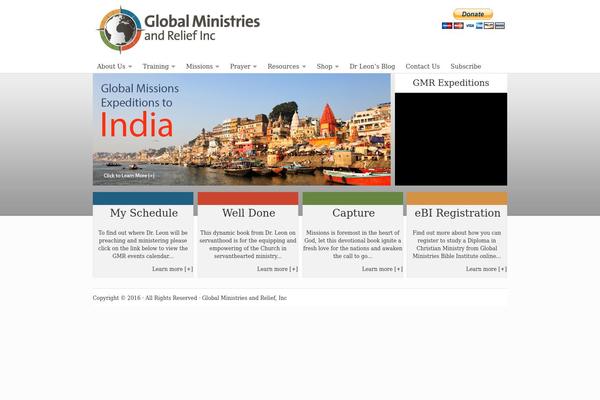Viewport: 600px width, 400px height.
Task: Click the copyright footer text
Action: click(189, 298)
